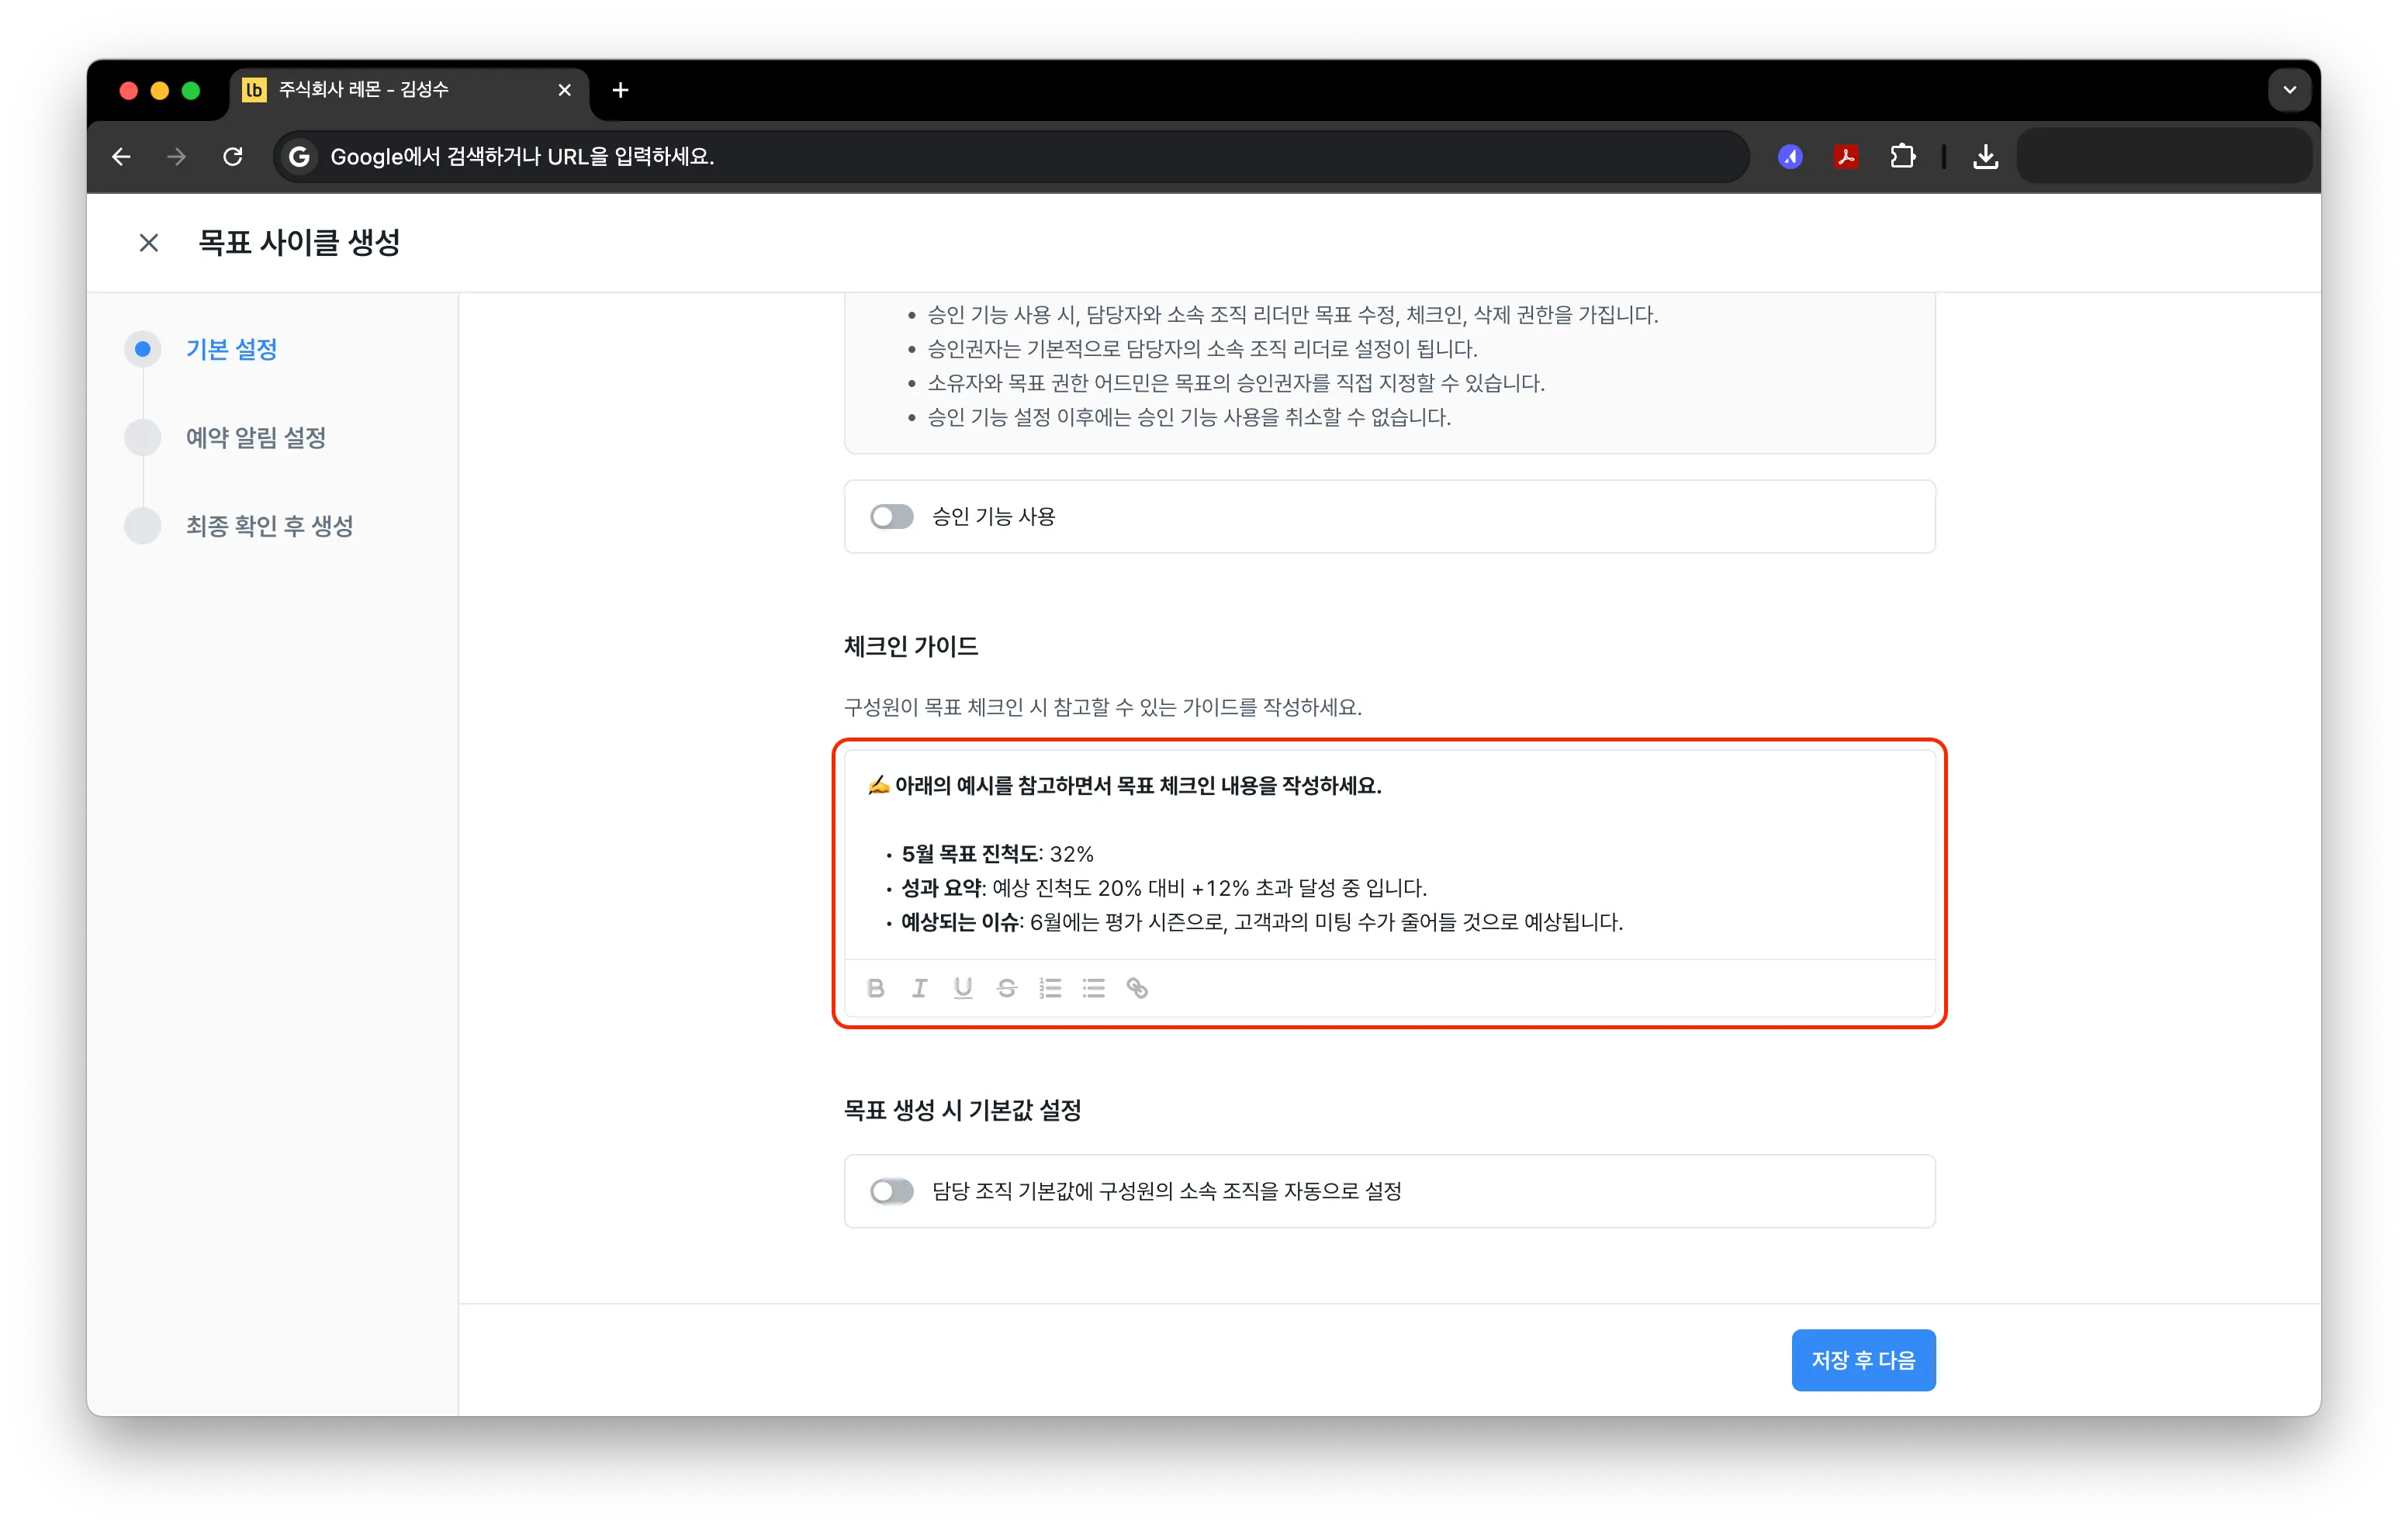This screenshot has width=2408, height=1531.
Task: Insert a link in the editor
Action: 1137,988
